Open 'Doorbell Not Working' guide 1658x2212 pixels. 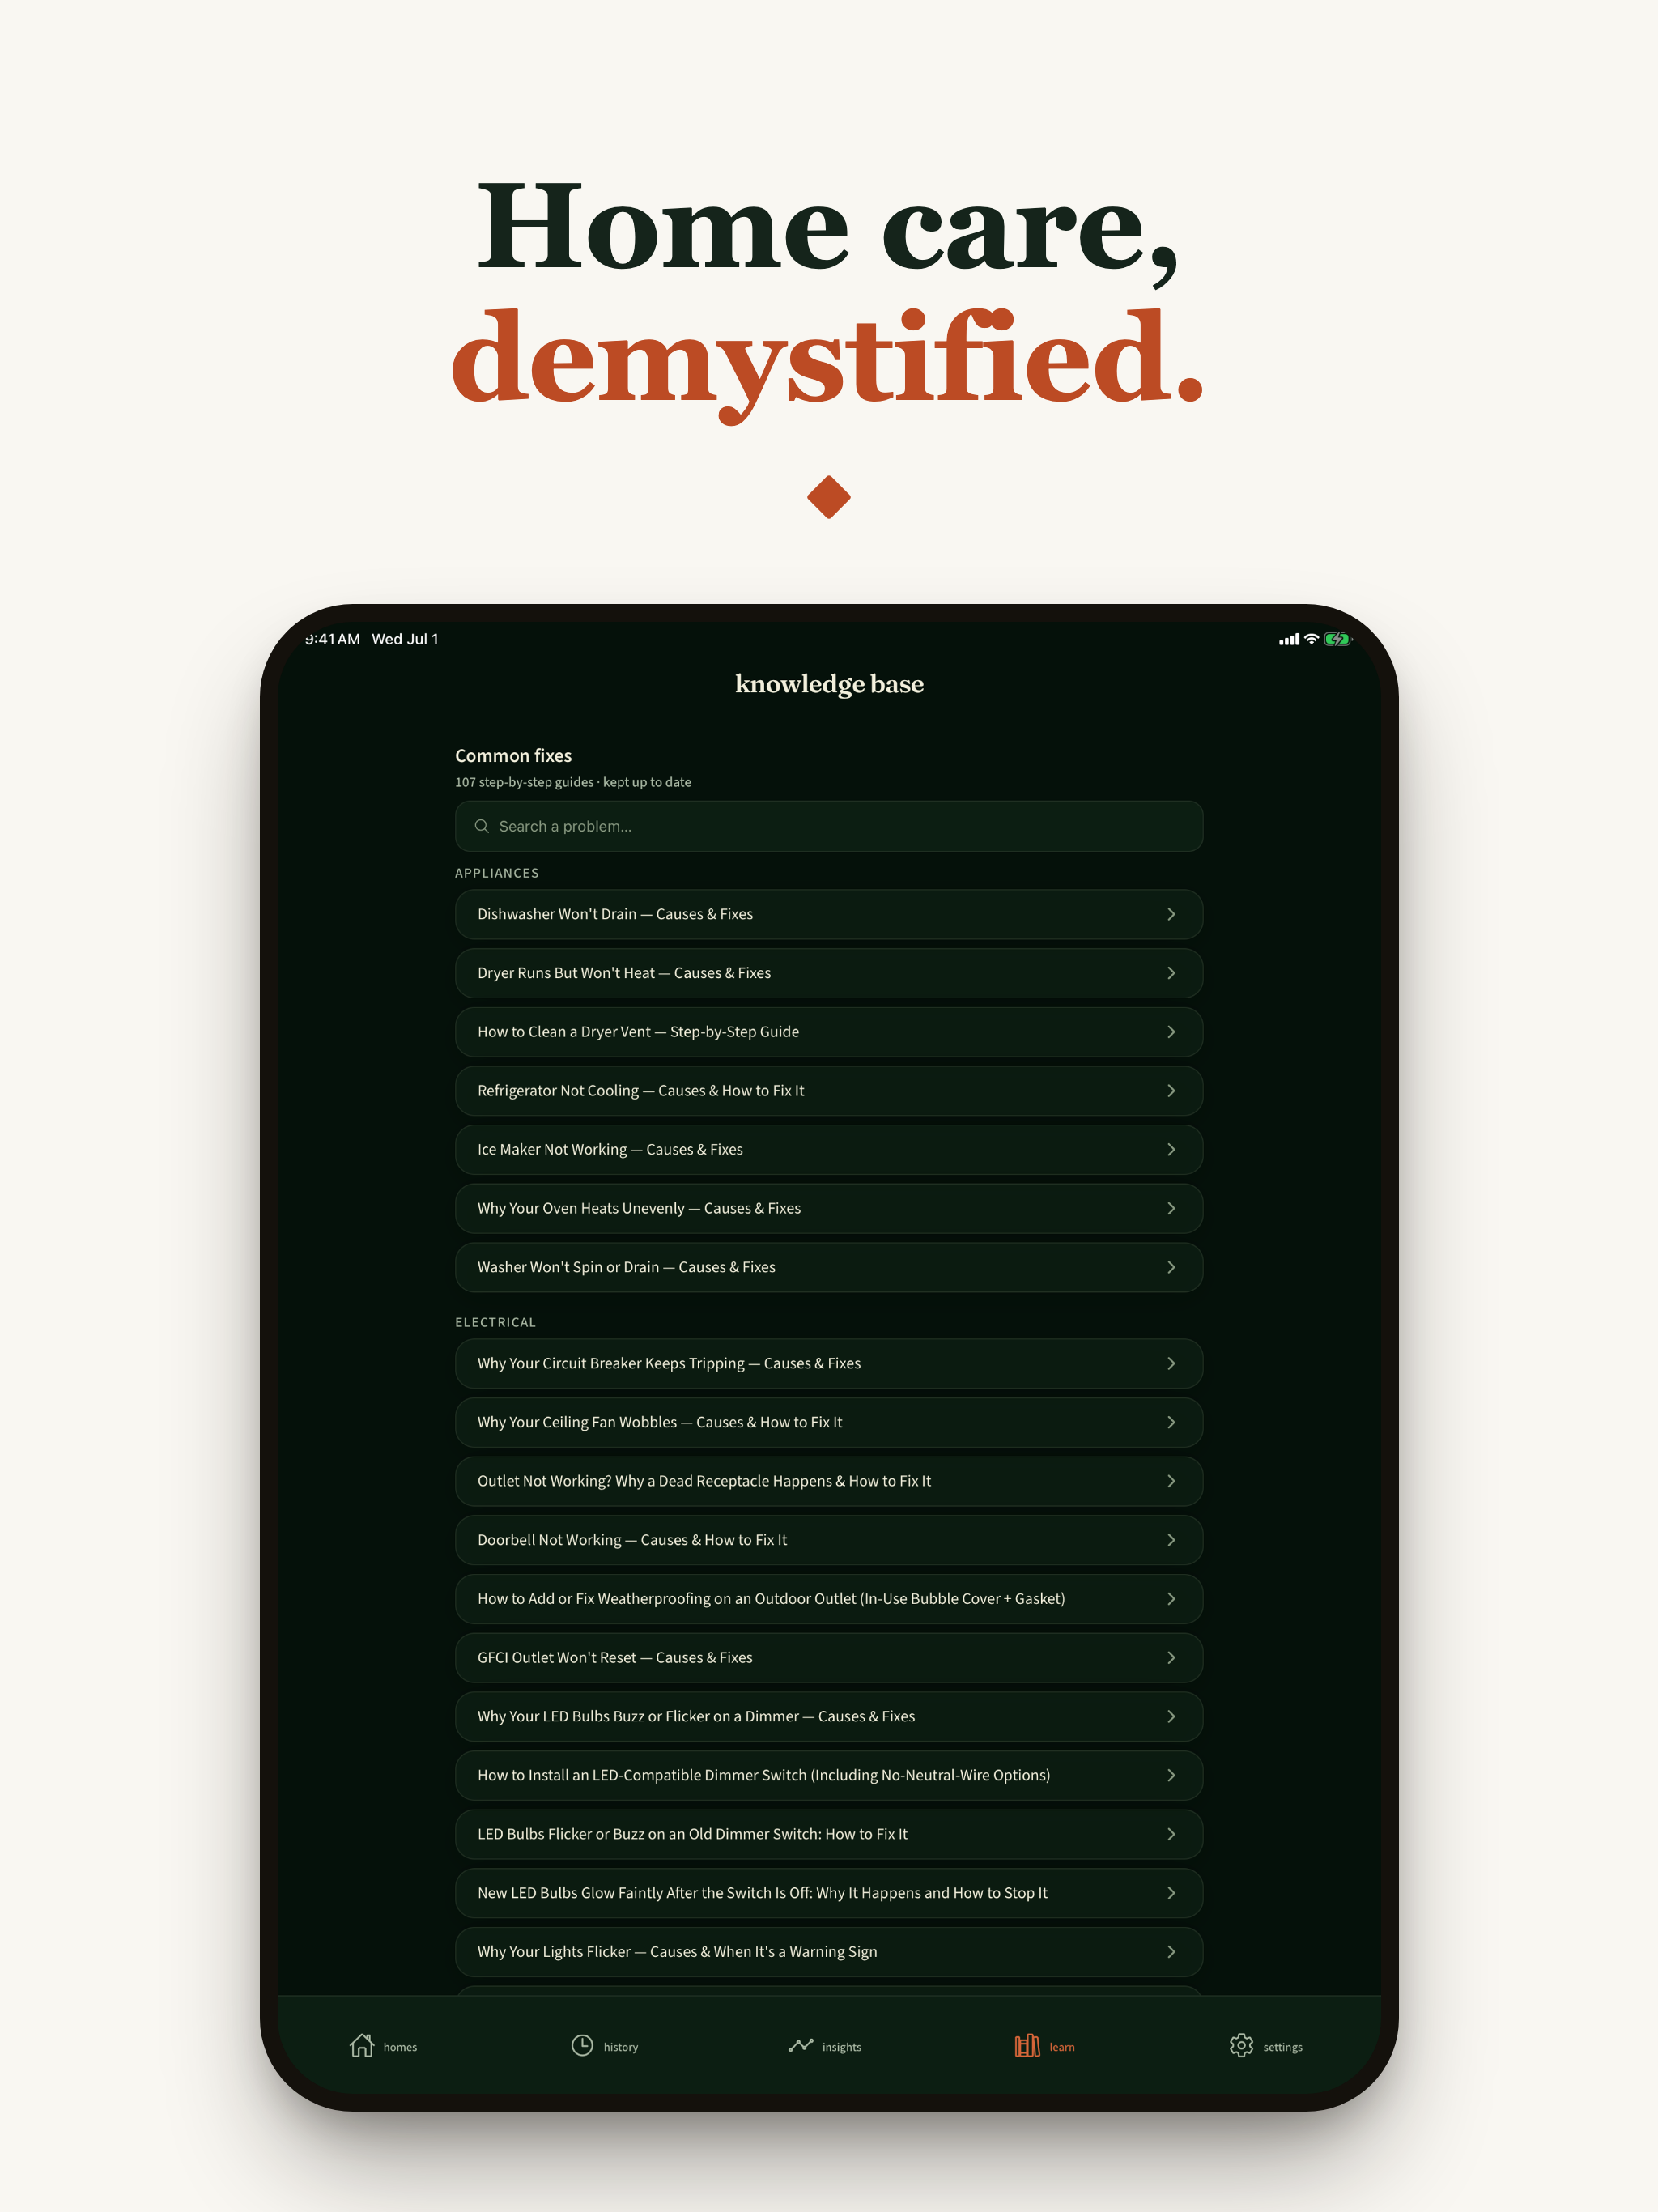[829, 1541]
